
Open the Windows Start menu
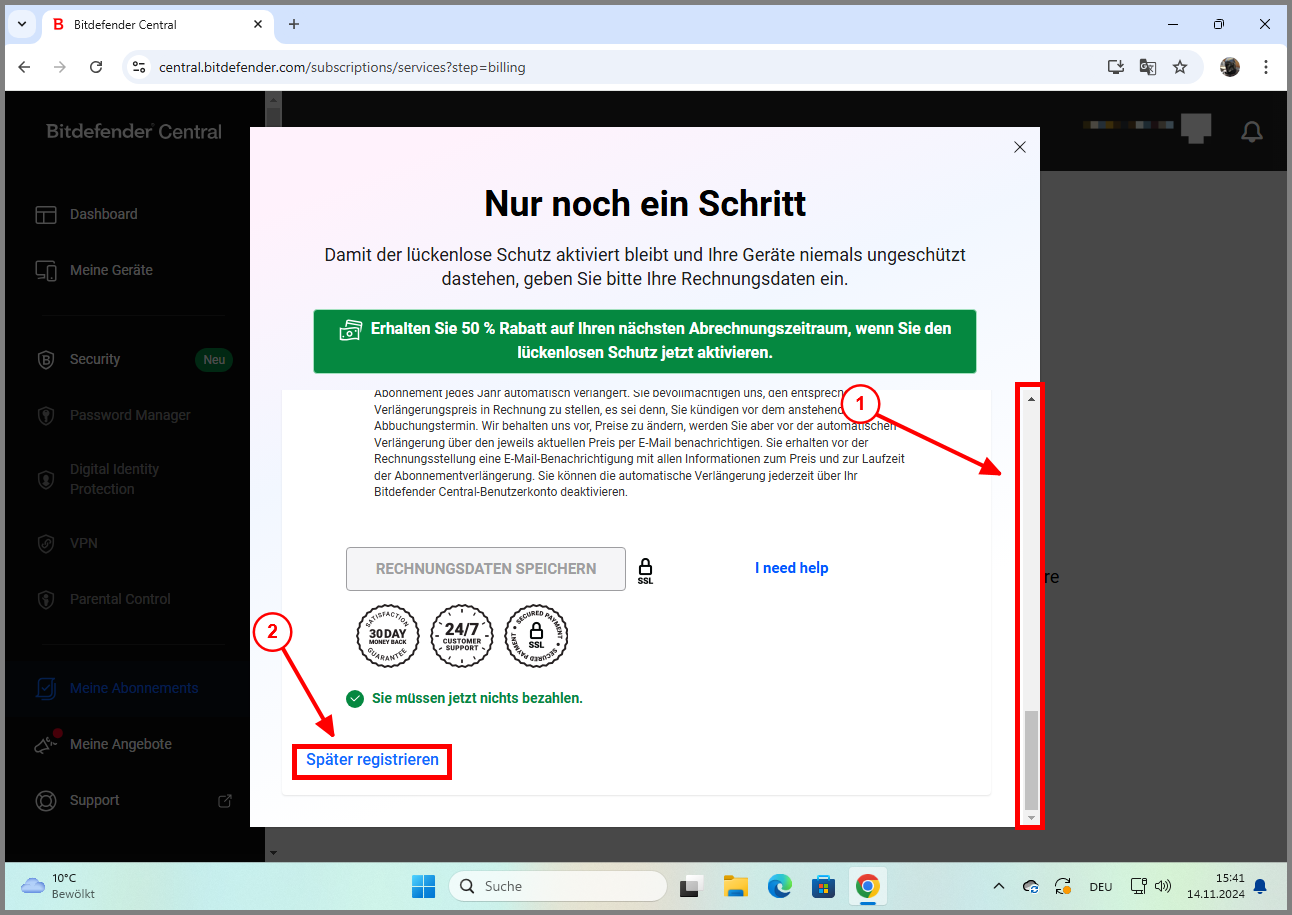click(x=424, y=886)
